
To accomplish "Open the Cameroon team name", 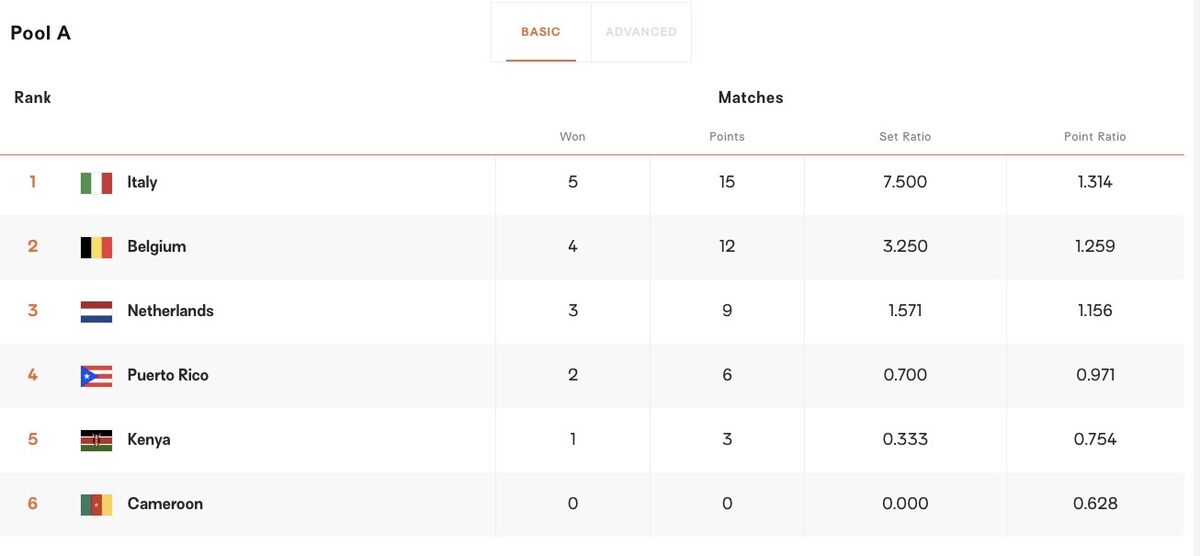I will tap(165, 503).
